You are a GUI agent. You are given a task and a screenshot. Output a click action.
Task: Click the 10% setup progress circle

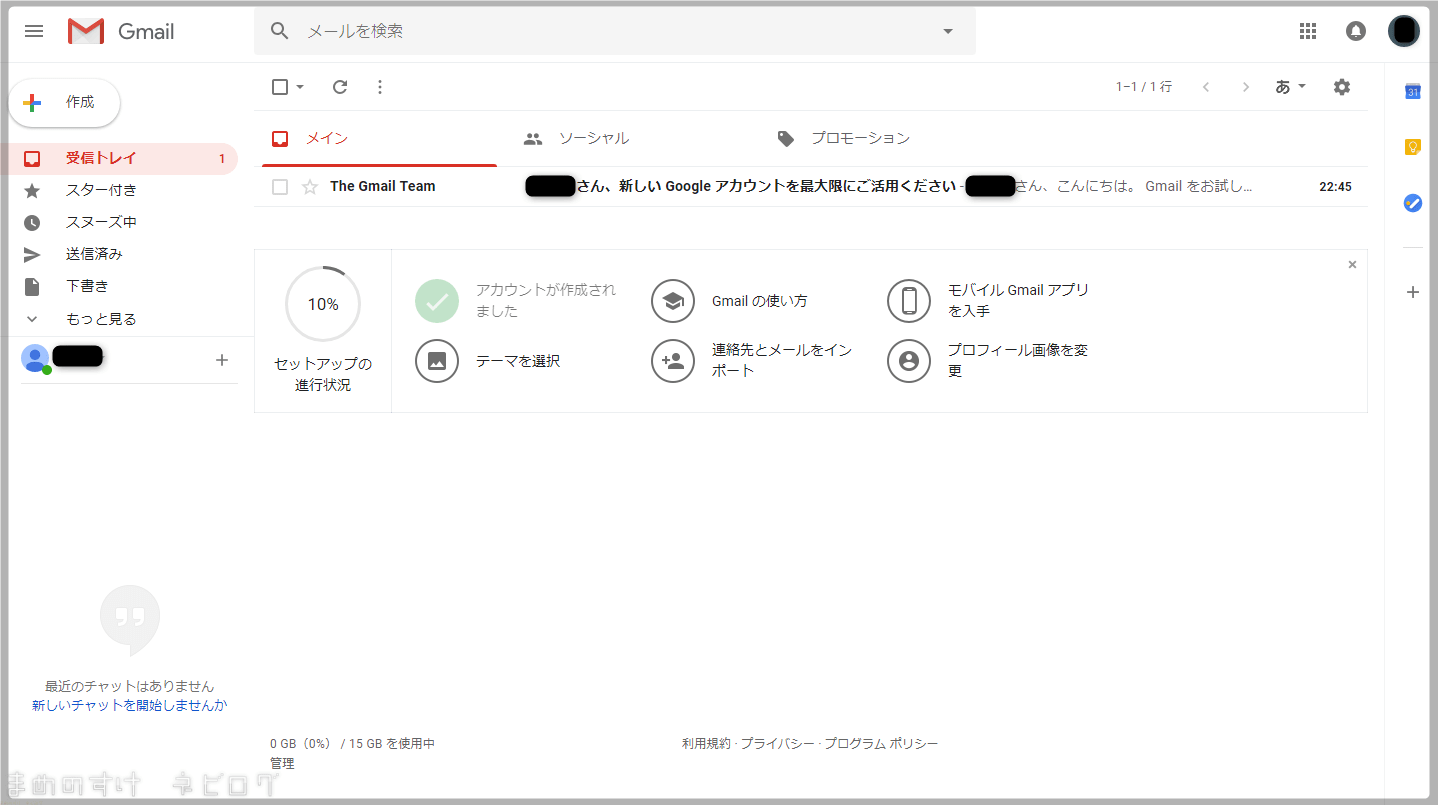[323, 304]
